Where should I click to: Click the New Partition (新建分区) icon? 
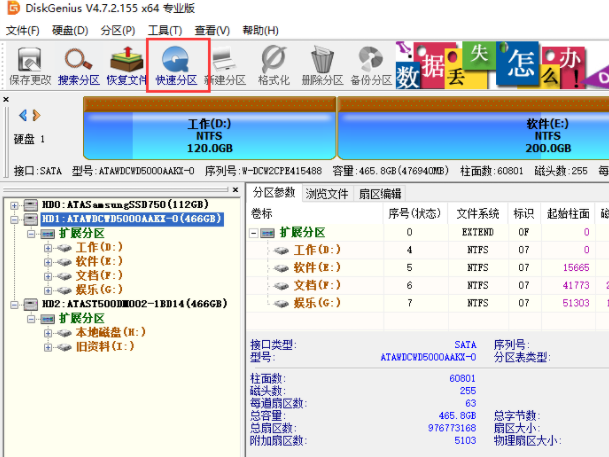(225, 64)
